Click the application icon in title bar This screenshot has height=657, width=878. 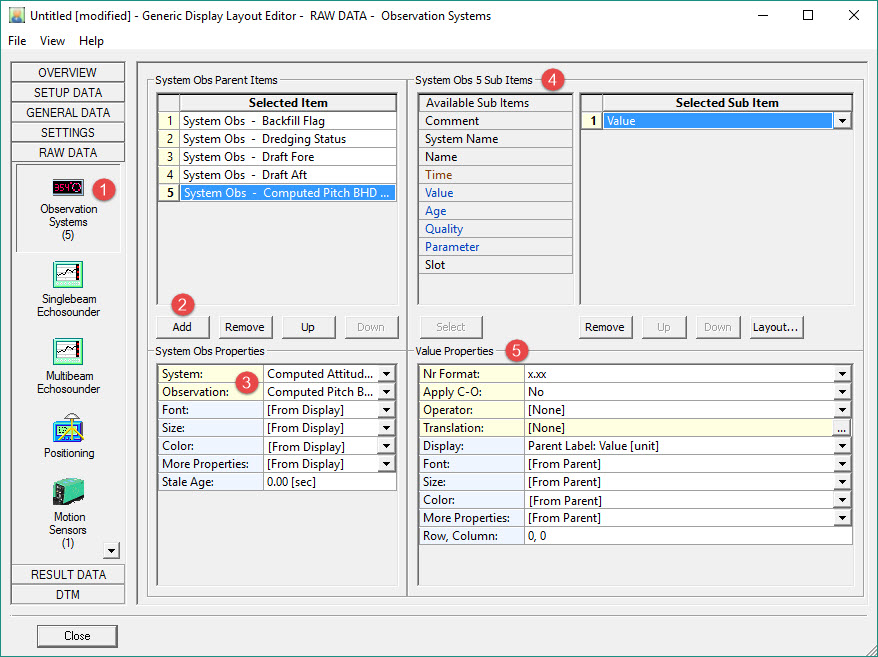coord(17,16)
